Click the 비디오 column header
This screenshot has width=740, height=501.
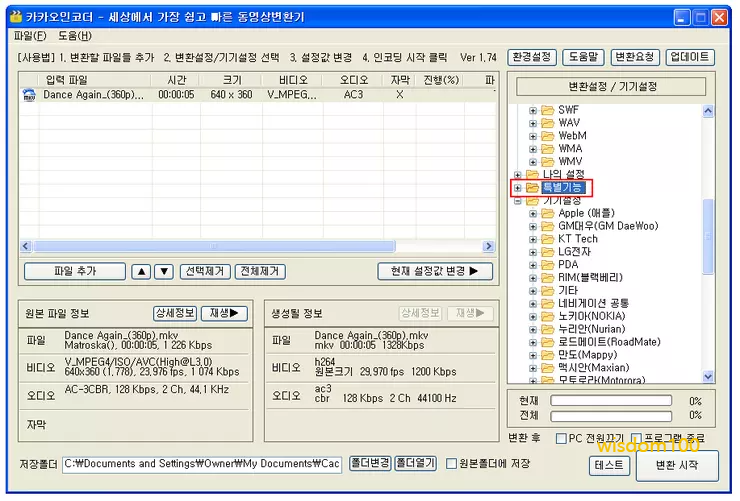point(293,80)
